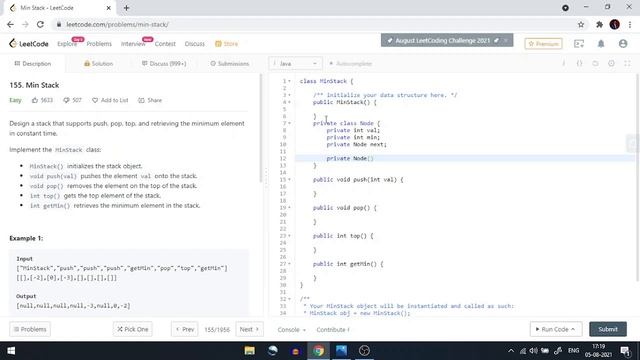This screenshot has width=640, height=360.
Task: Go to Next problem
Action: tap(249, 329)
